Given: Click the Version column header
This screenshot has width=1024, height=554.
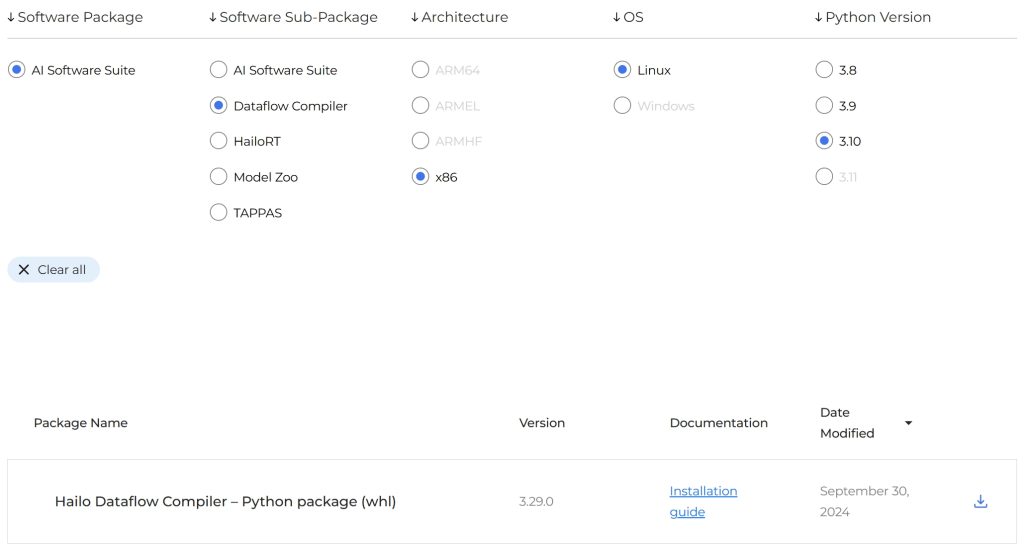Looking at the screenshot, I should click(x=542, y=423).
